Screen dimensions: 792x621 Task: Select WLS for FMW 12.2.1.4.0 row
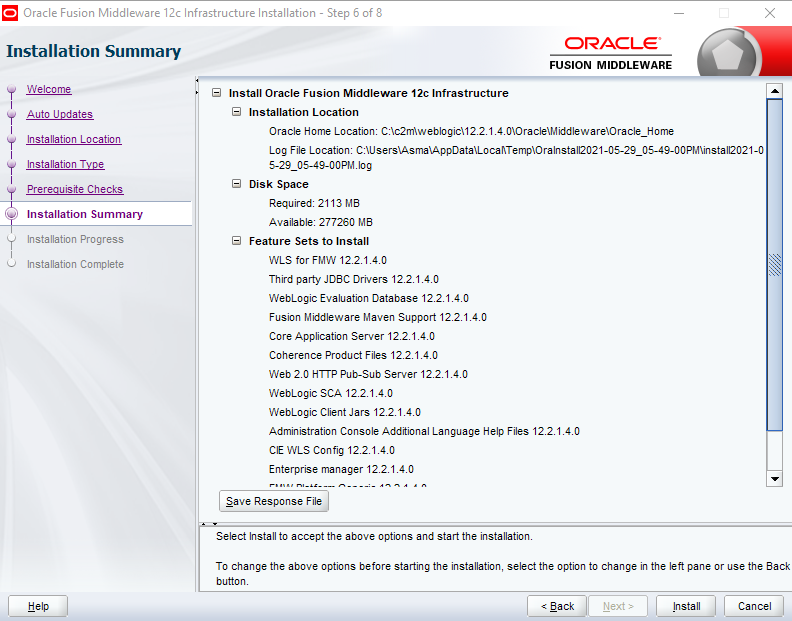(328, 260)
